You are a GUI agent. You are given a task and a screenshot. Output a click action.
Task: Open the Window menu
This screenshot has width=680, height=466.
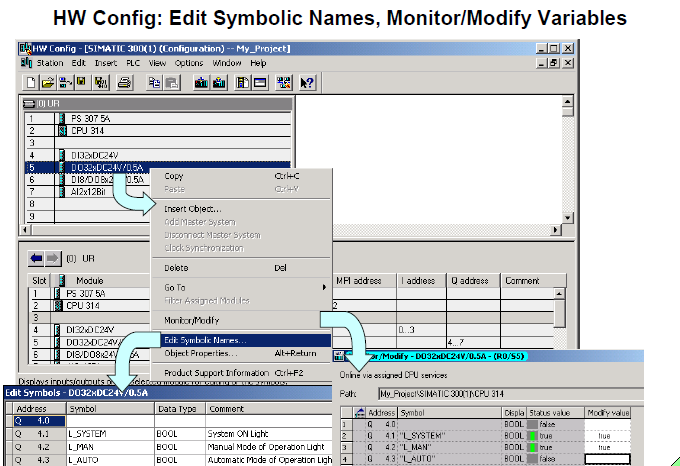pyautogui.click(x=227, y=63)
